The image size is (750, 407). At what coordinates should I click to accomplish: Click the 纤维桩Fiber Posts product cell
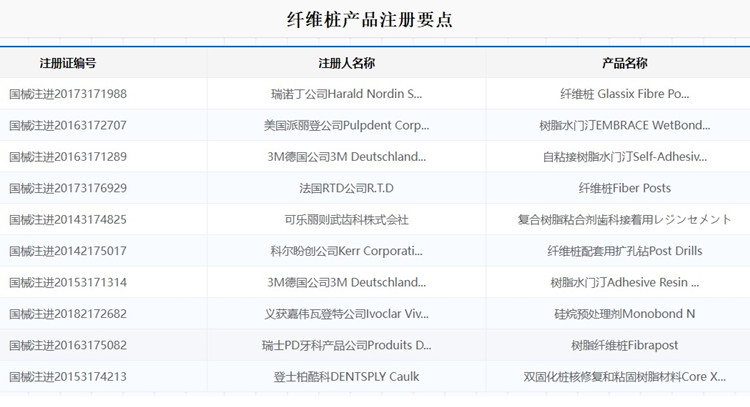coord(624,188)
